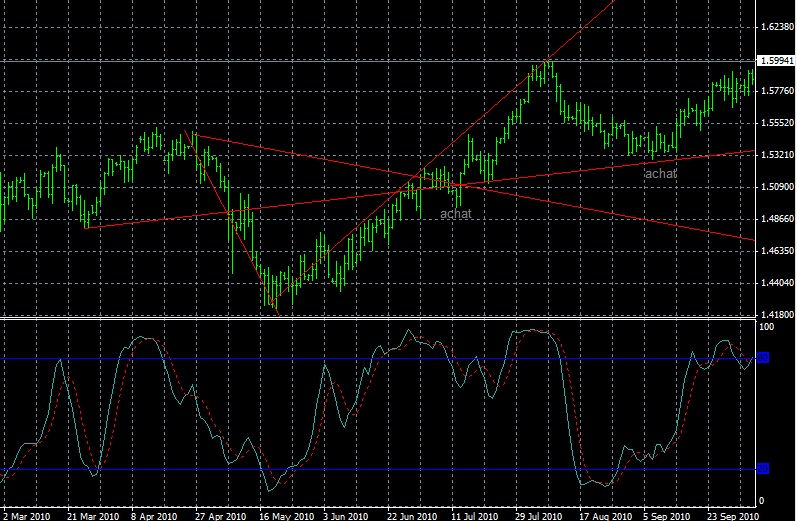
Task: Select the 'achat' label near 11 Jul
Action: pyautogui.click(x=455, y=214)
